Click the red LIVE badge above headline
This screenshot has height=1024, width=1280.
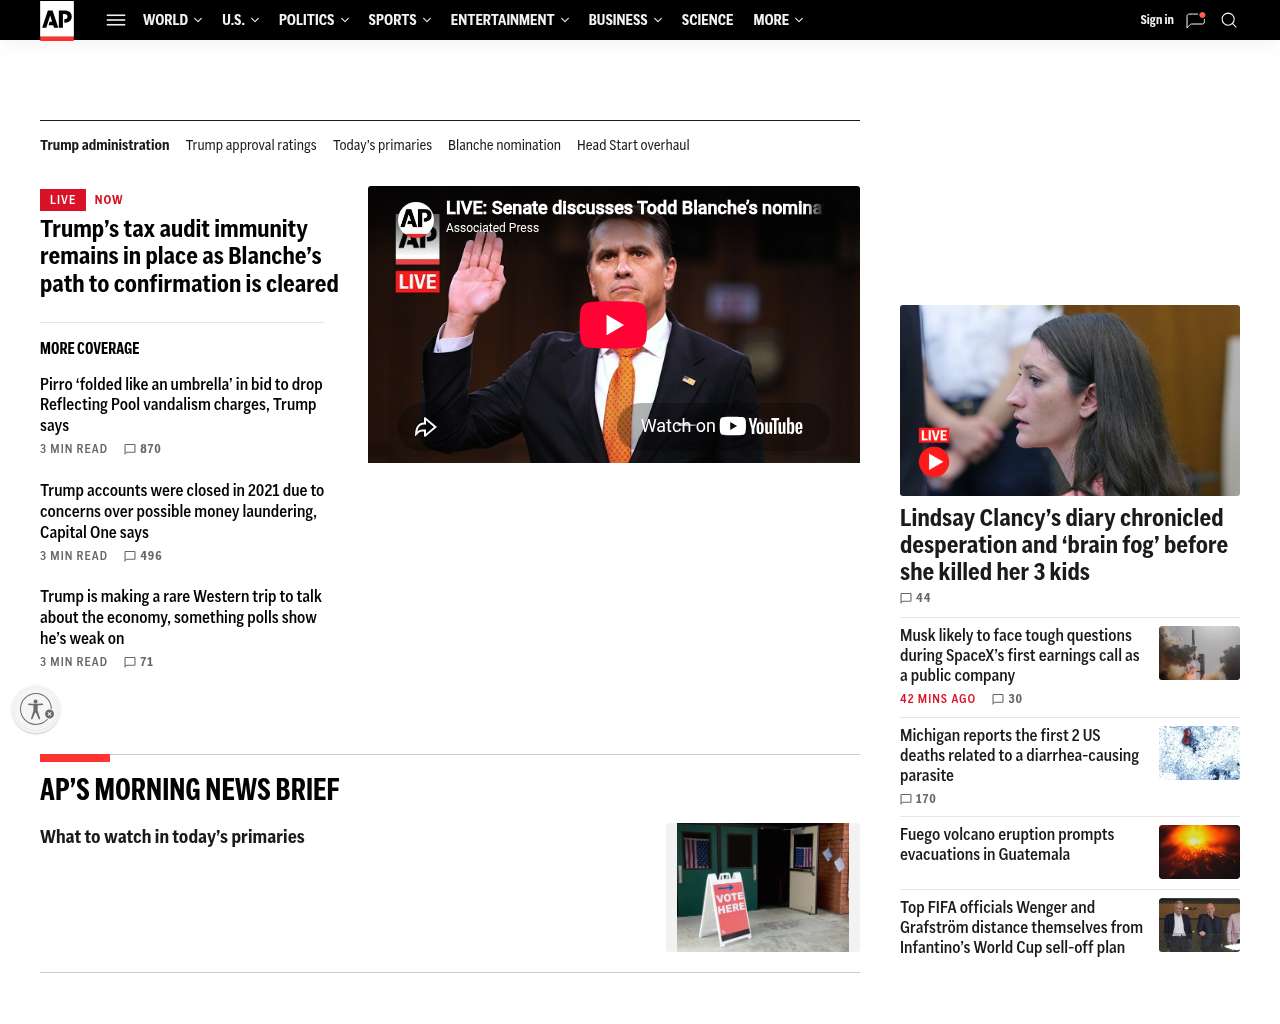[x=62, y=200]
